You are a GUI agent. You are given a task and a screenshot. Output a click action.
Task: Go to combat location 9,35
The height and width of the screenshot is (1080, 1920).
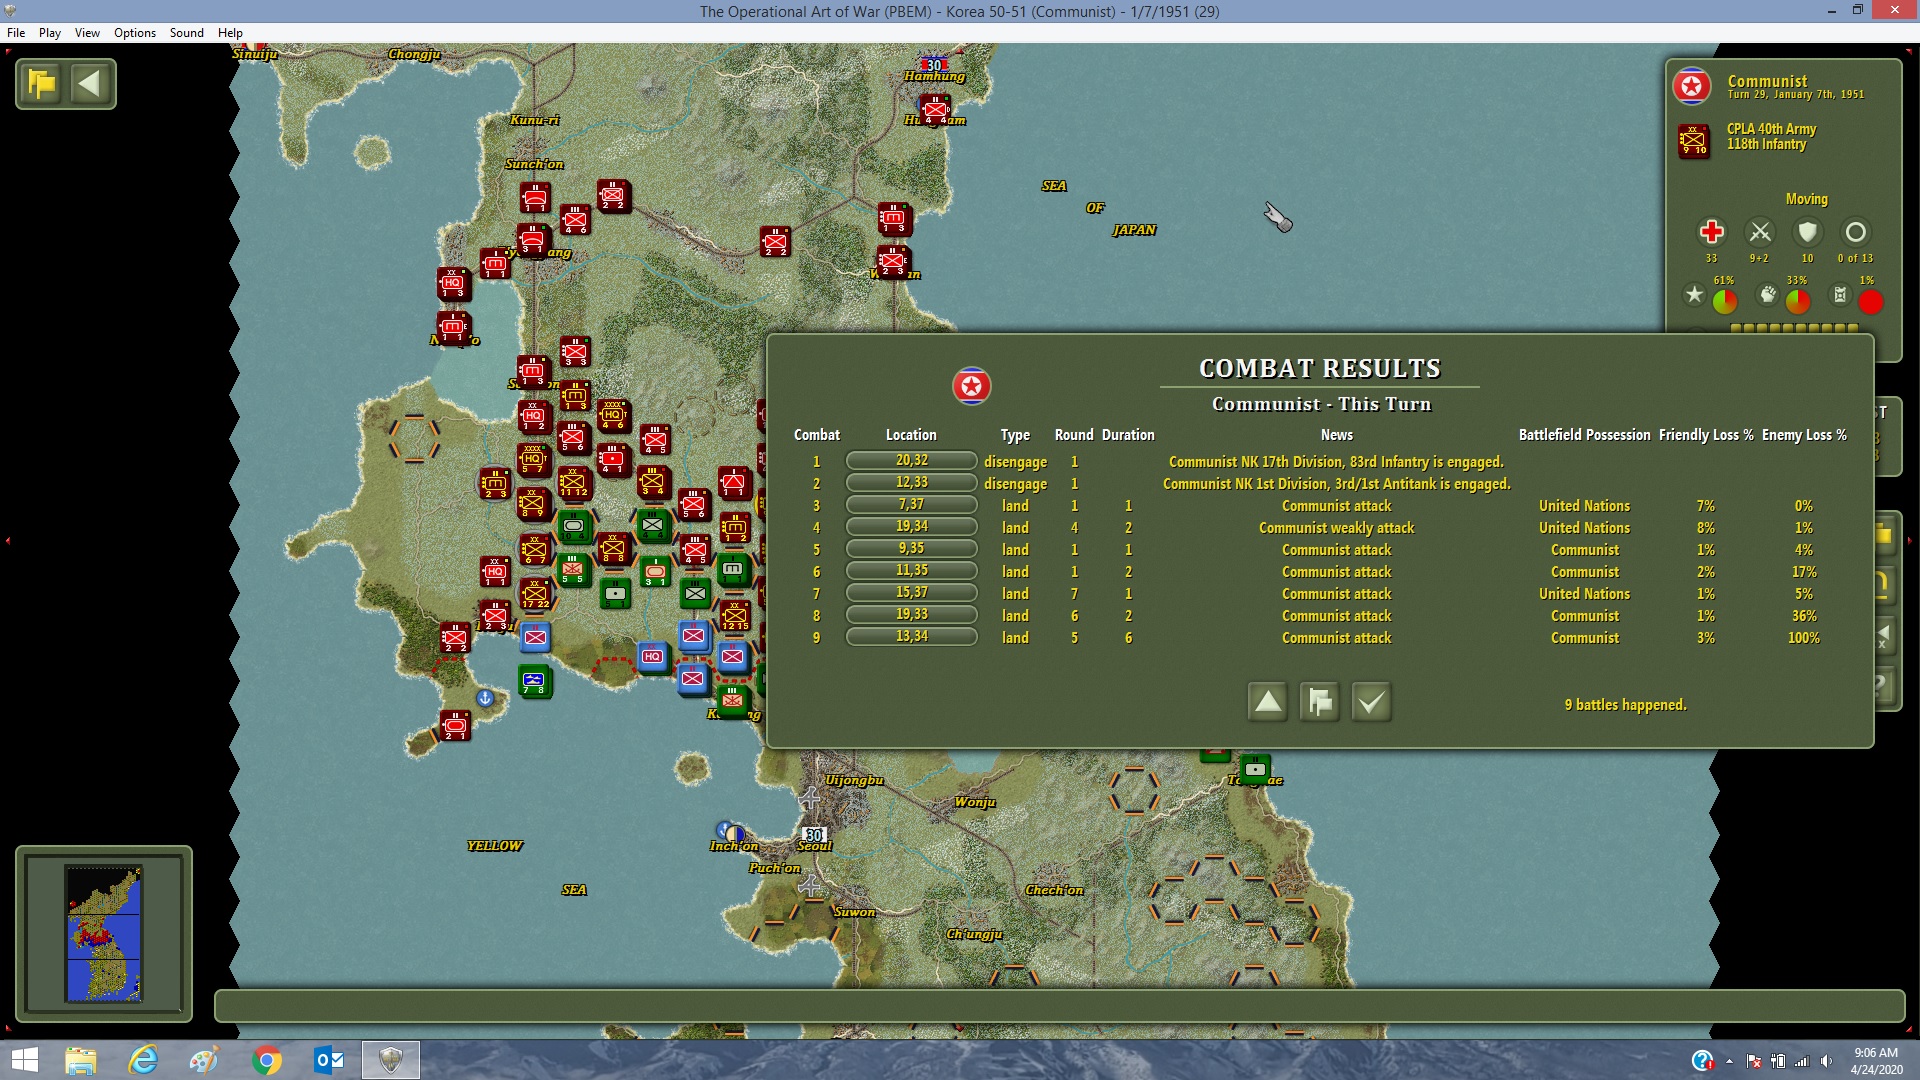click(912, 549)
